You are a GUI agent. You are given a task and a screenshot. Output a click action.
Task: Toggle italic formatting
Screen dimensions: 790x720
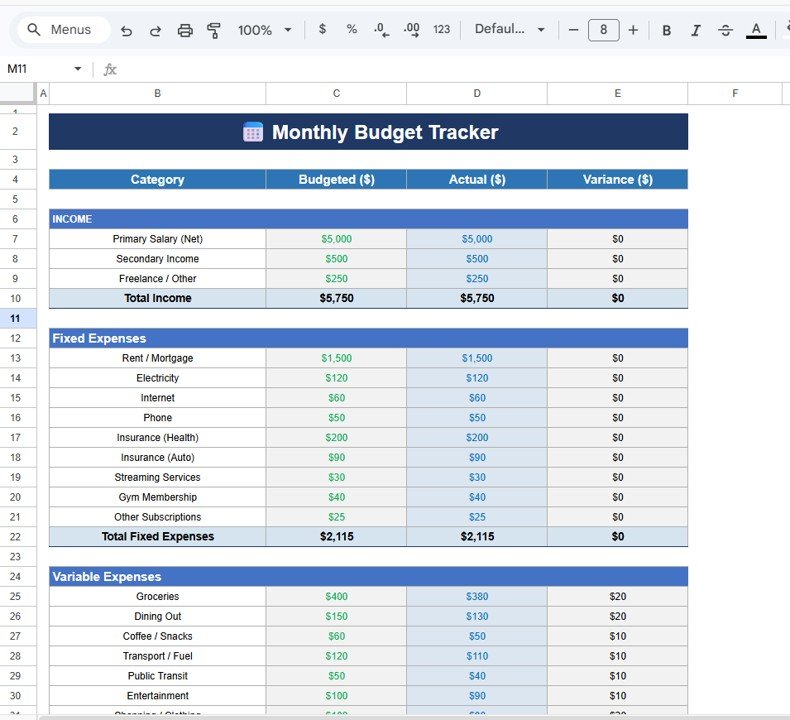[x=696, y=30]
